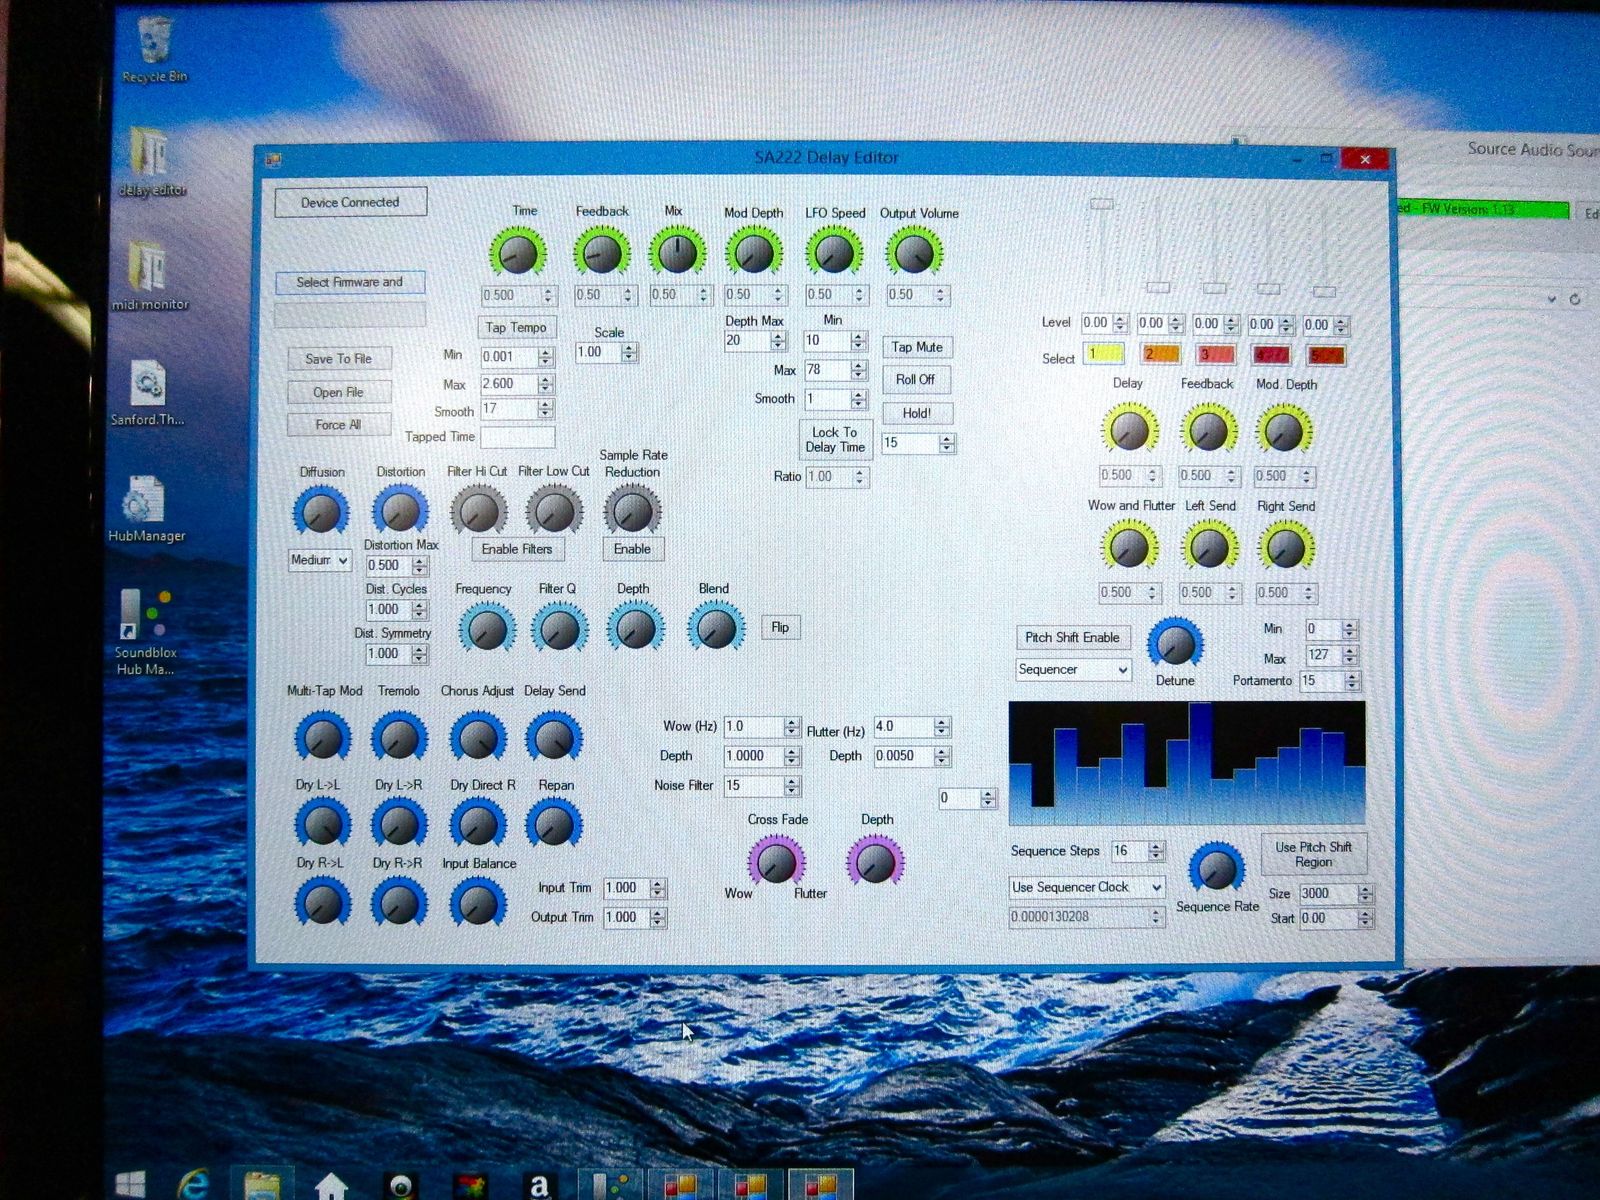Open File Explorer from the taskbar
The width and height of the screenshot is (1600, 1200).
pyautogui.click(x=262, y=1185)
